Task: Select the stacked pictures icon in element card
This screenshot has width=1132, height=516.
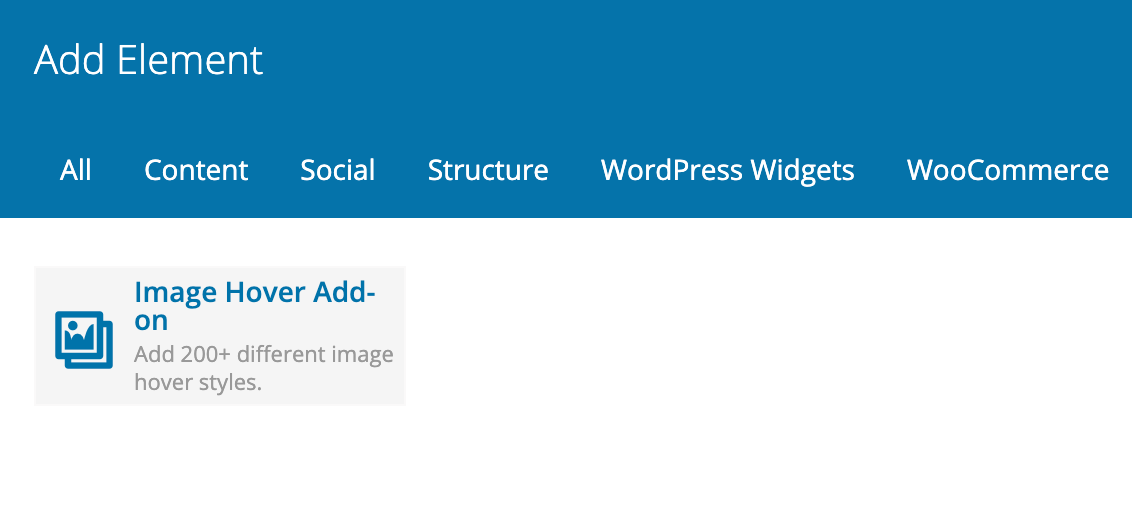Action: tap(84, 339)
